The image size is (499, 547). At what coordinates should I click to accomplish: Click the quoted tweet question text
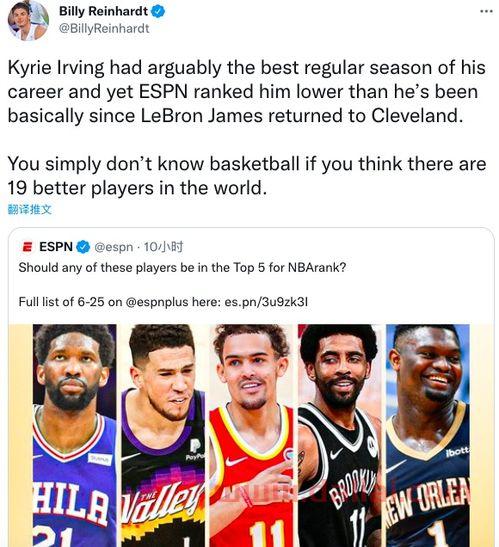point(182,268)
